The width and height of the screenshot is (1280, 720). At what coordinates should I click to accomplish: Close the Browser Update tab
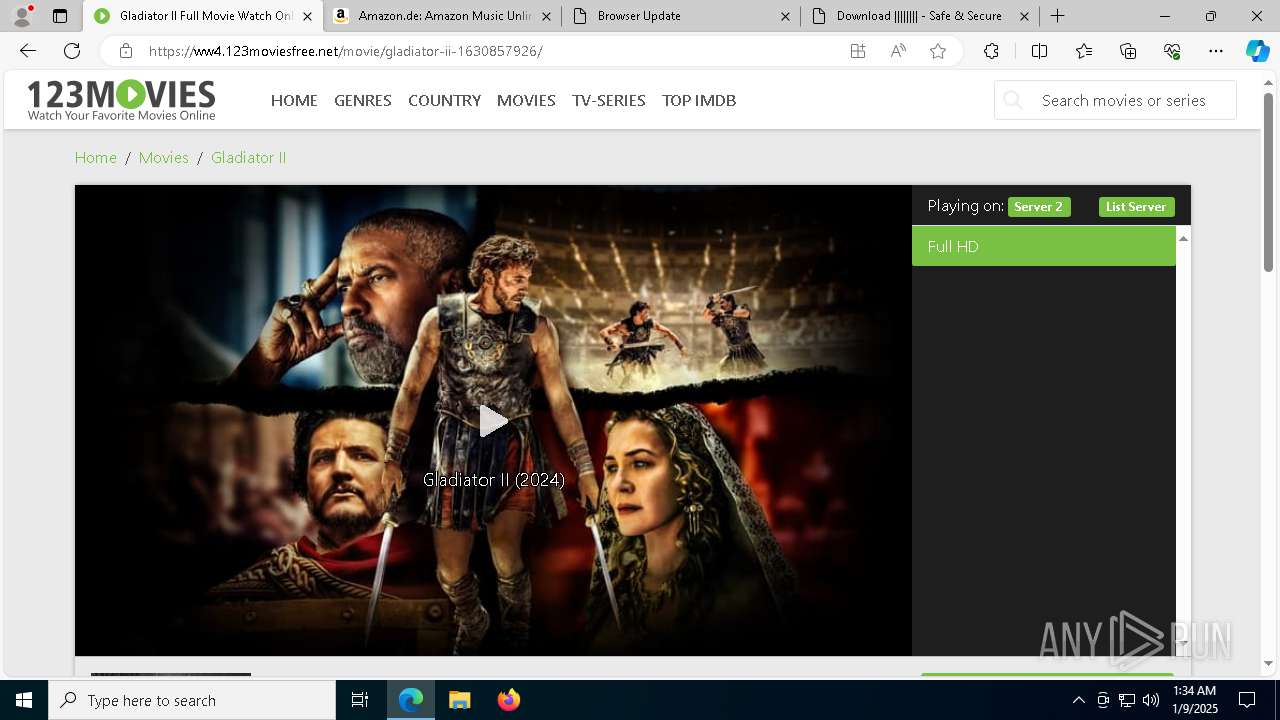click(x=785, y=16)
